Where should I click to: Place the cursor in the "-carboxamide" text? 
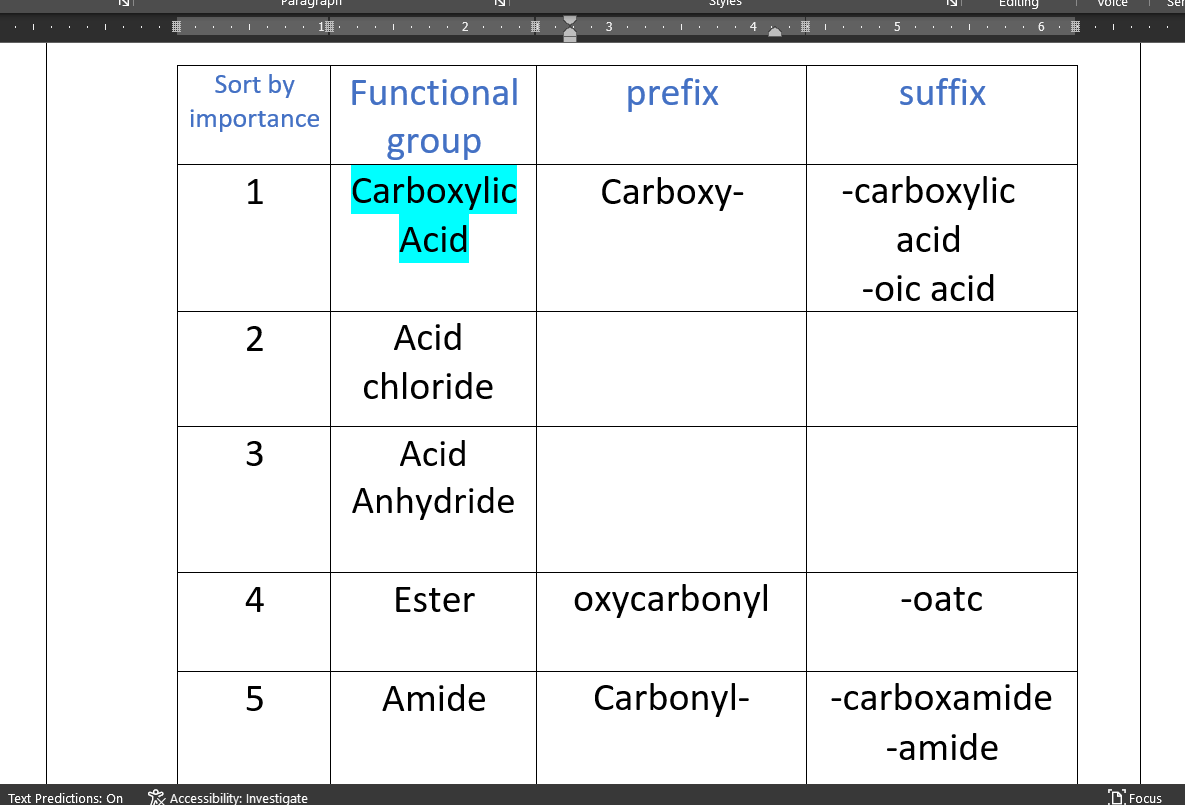tap(941, 697)
